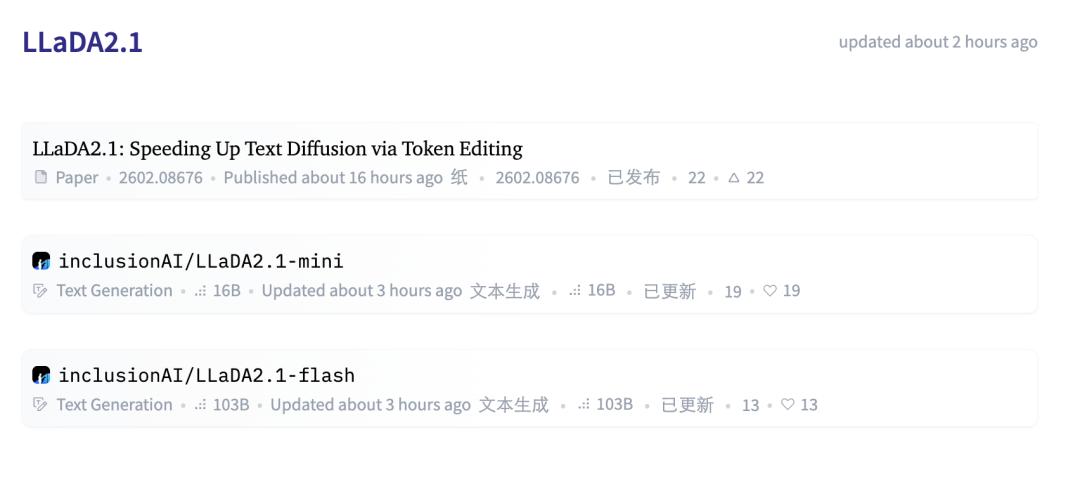Open the inclusionAI/LLaDA2.1-flash model page
Screen dimensions: 1080x477
206,375
